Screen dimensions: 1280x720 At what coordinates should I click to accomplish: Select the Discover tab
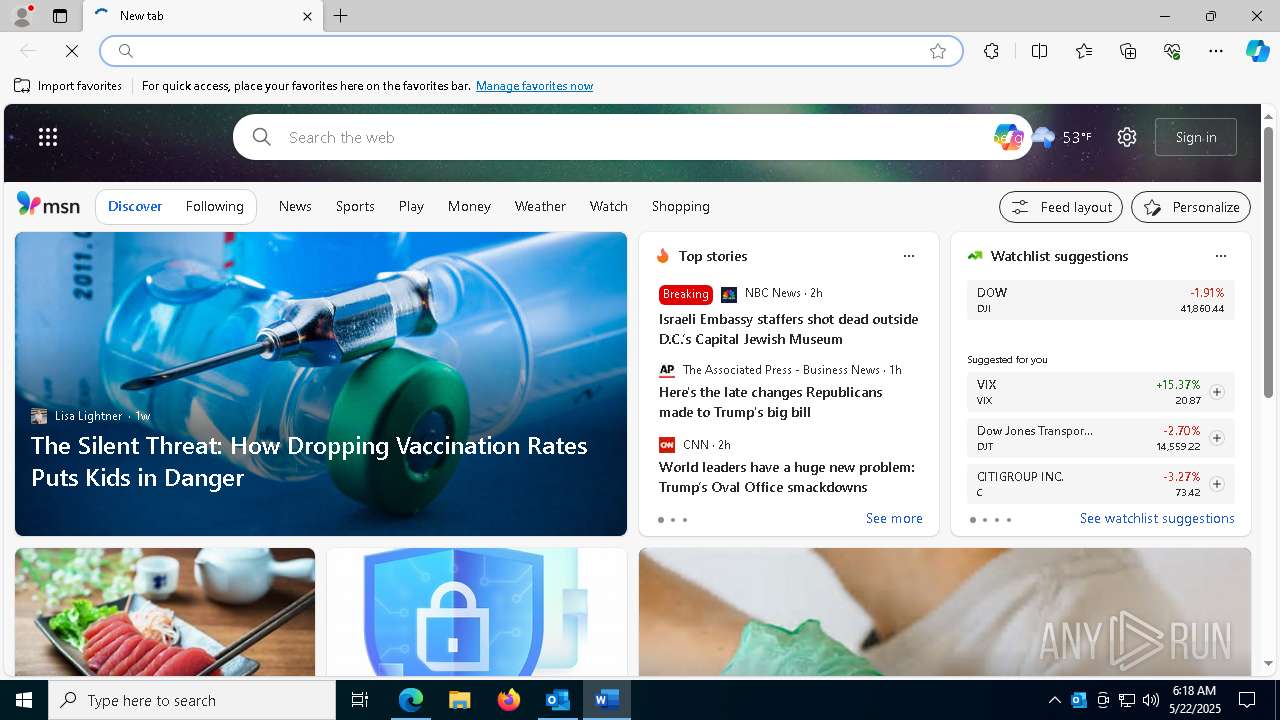click(135, 206)
